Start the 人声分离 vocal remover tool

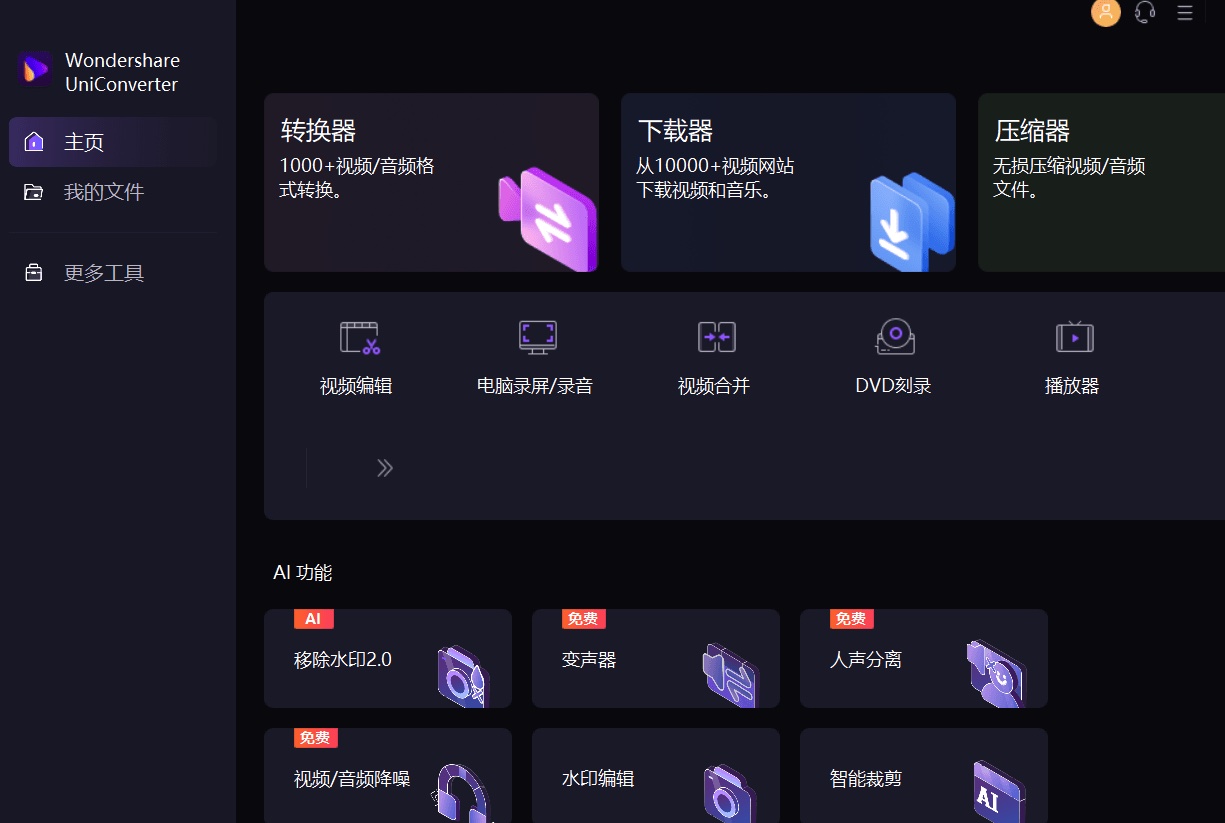923,658
